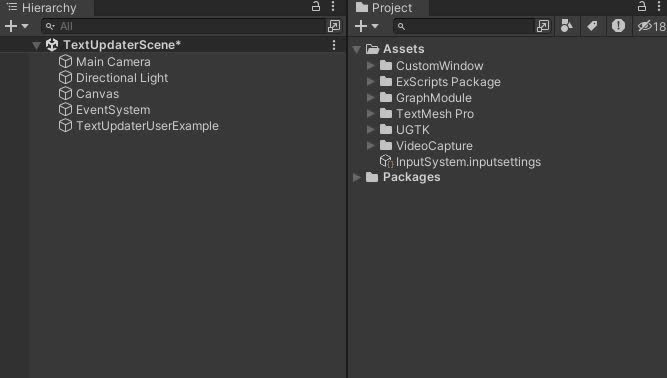Lock the Project panel
The image size is (667, 378).
641,6
